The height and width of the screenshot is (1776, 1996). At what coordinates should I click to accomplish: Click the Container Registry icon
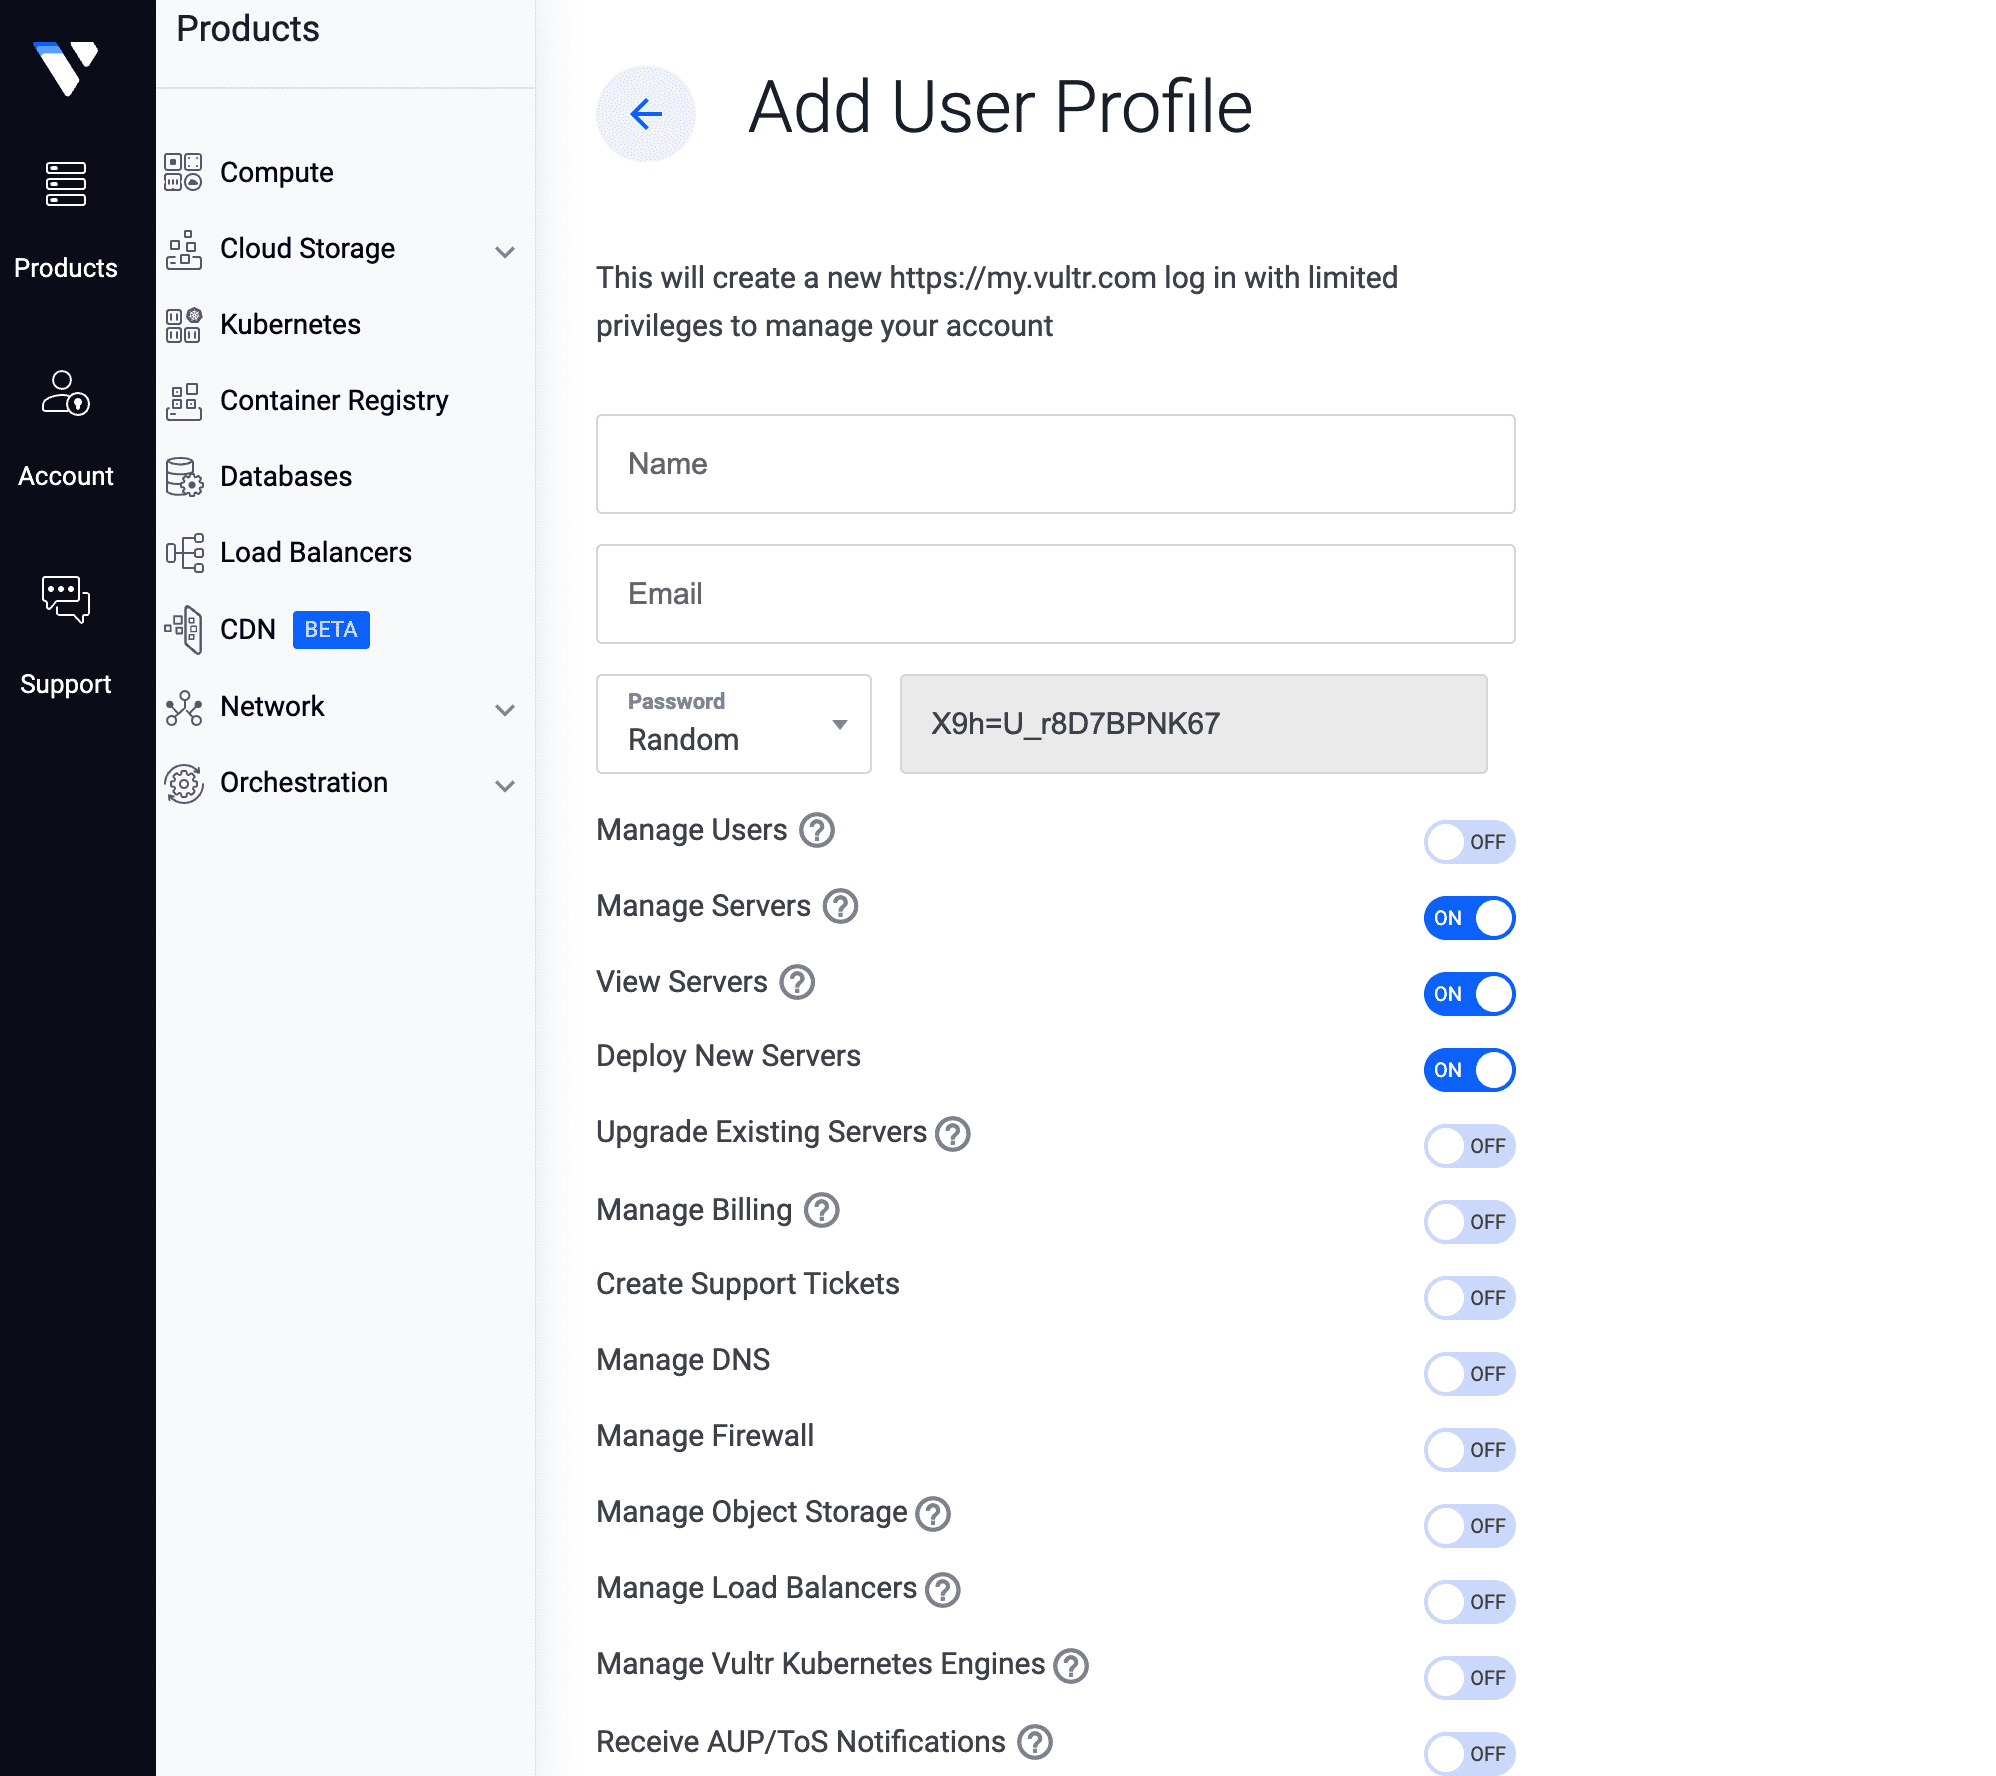tap(185, 401)
